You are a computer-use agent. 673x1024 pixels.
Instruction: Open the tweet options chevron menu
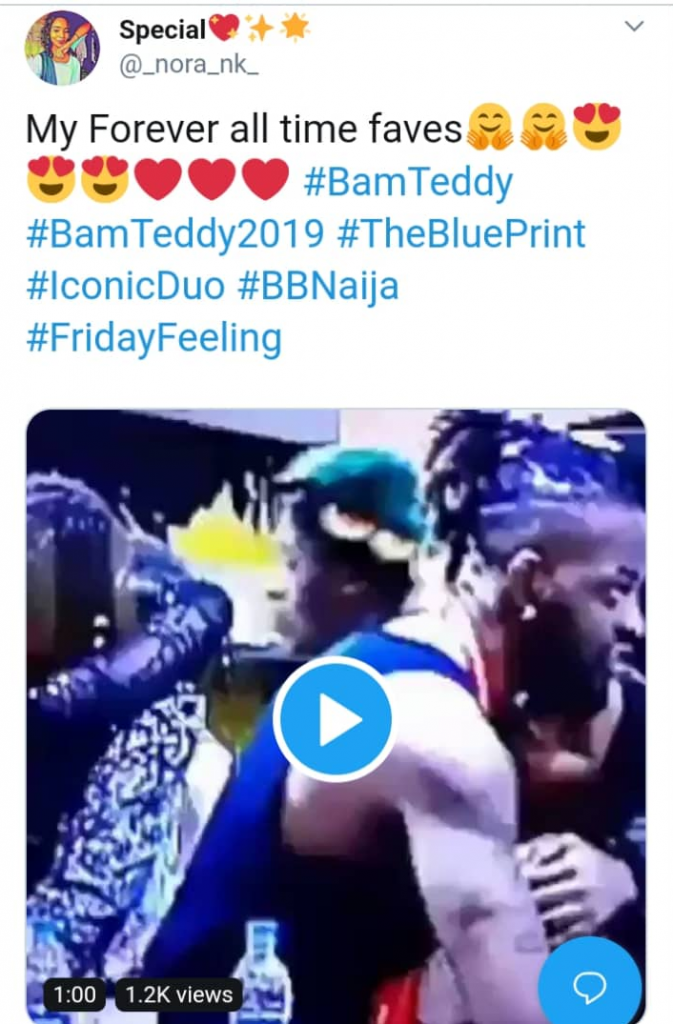point(634,27)
